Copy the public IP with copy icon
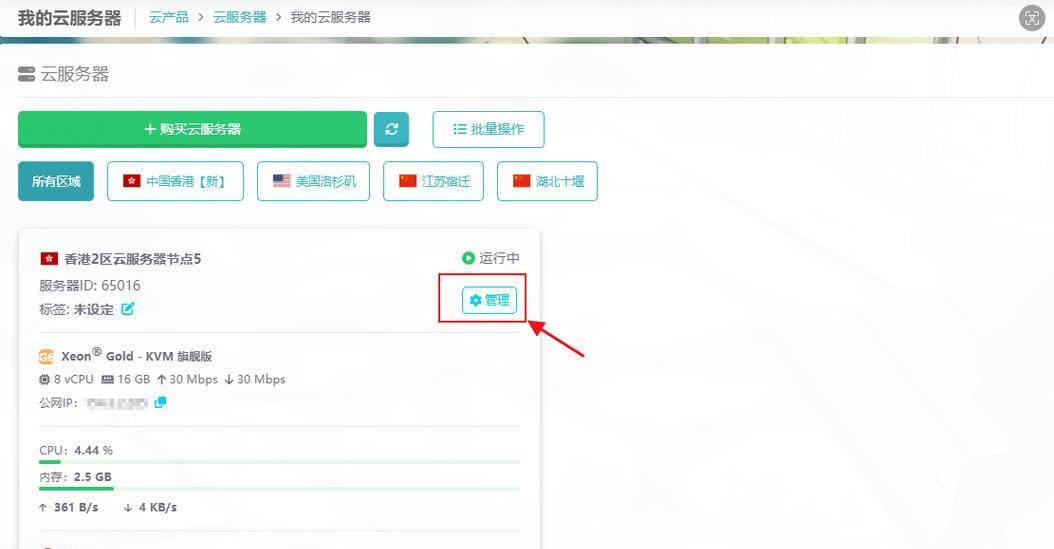 pos(160,403)
